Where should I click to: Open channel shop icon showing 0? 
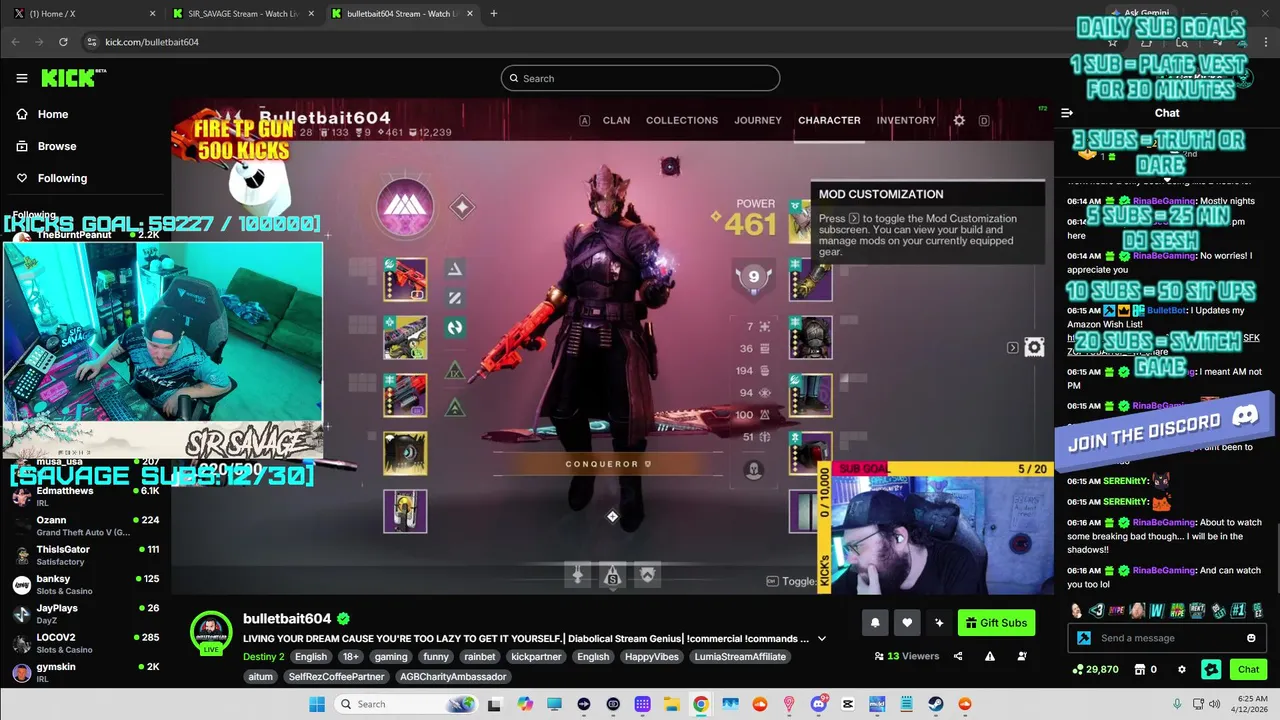[x=1144, y=669]
